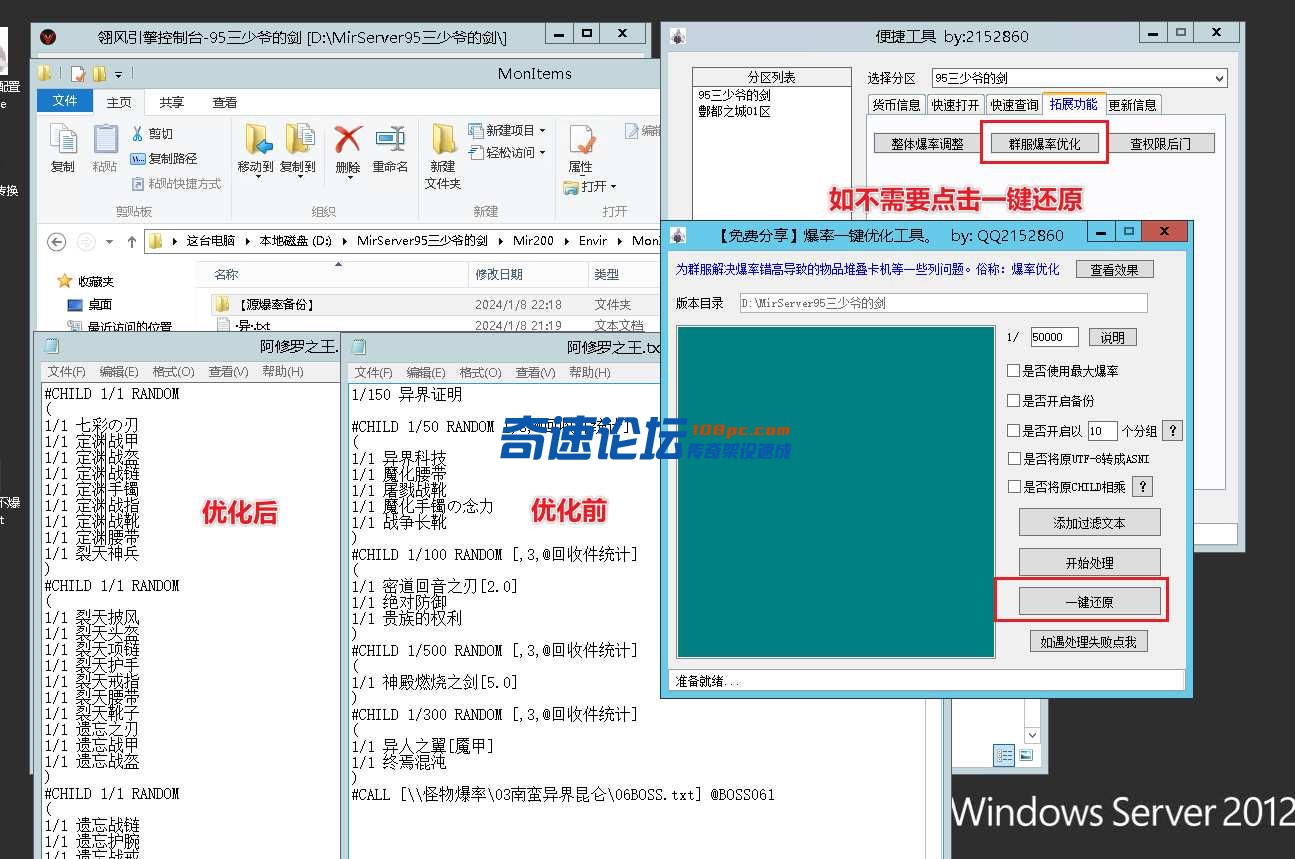This screenshot has height=859, width=1295.
Task: Click the 粘贴 (Paste) clipboard icon
Action: [105, 140]
